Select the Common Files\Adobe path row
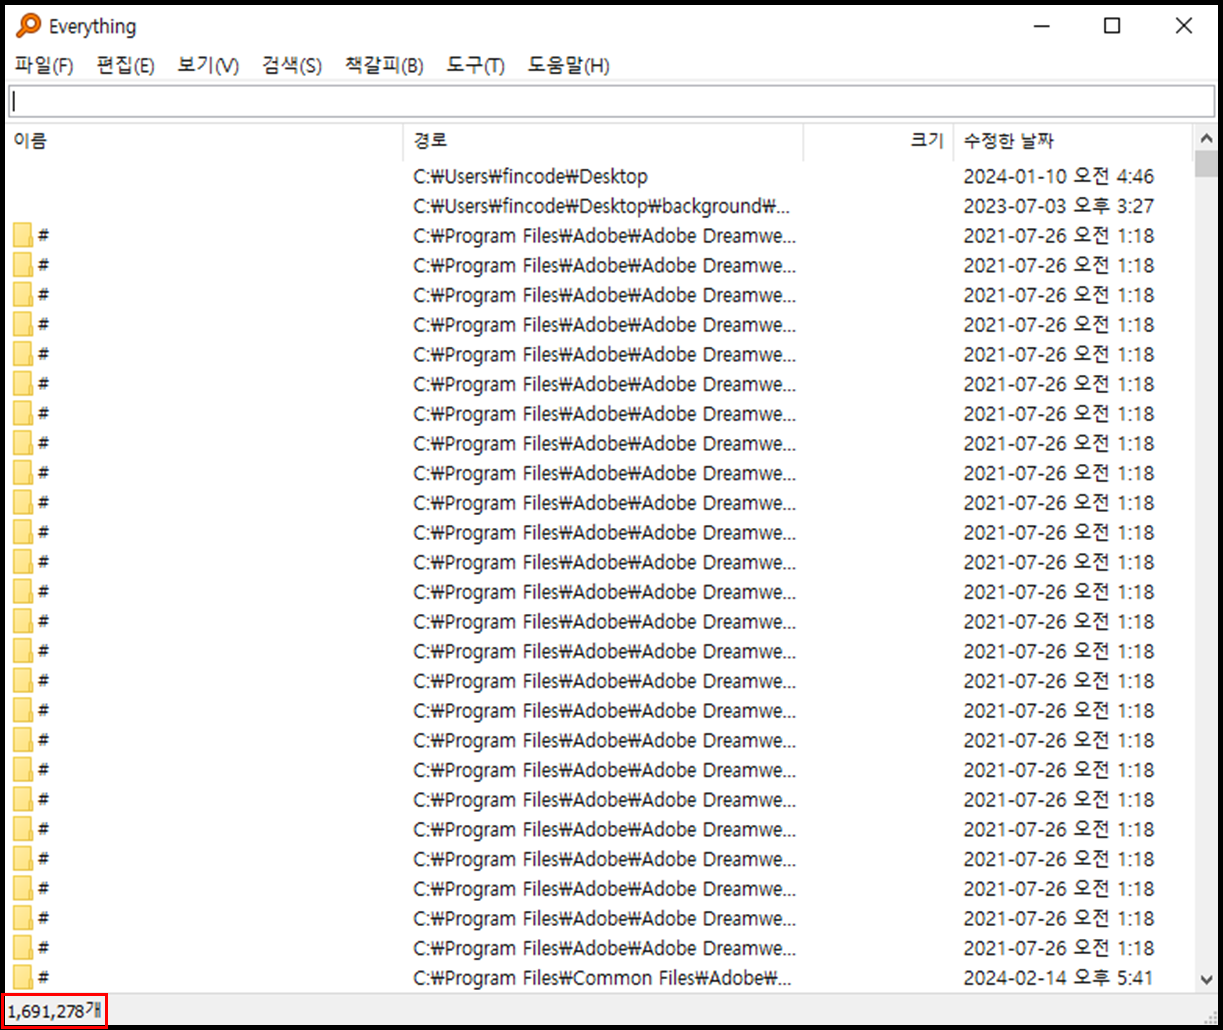1223x1030 pixels. pyautogui.click(x=602, y=978)
